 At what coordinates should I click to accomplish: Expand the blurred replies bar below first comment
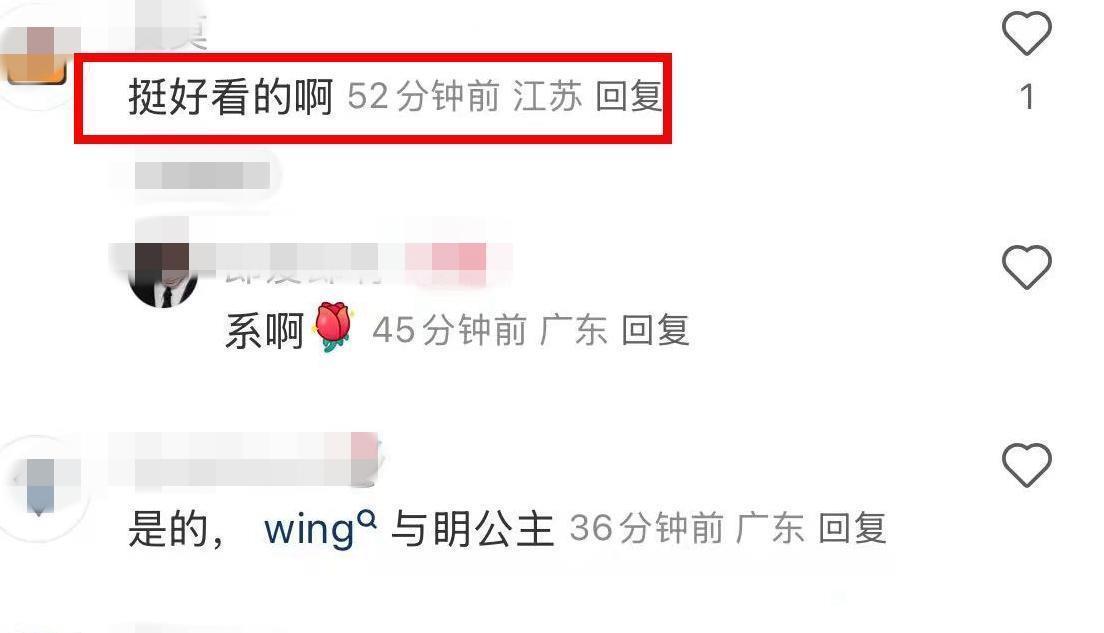(x=202, y=175)
